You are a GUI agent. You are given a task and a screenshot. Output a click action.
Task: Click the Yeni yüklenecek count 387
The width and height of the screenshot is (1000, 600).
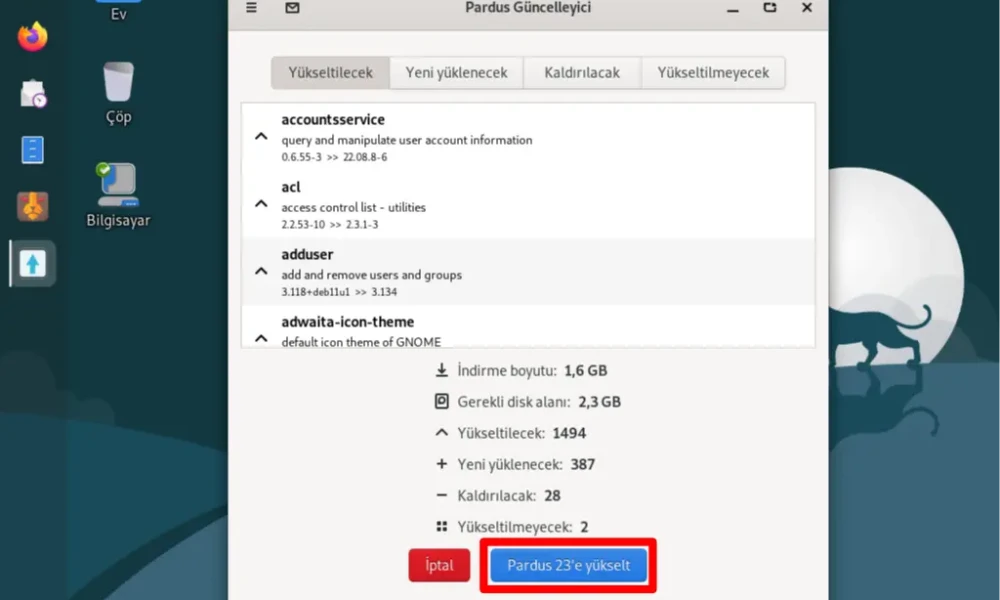[x=582, y=464]
